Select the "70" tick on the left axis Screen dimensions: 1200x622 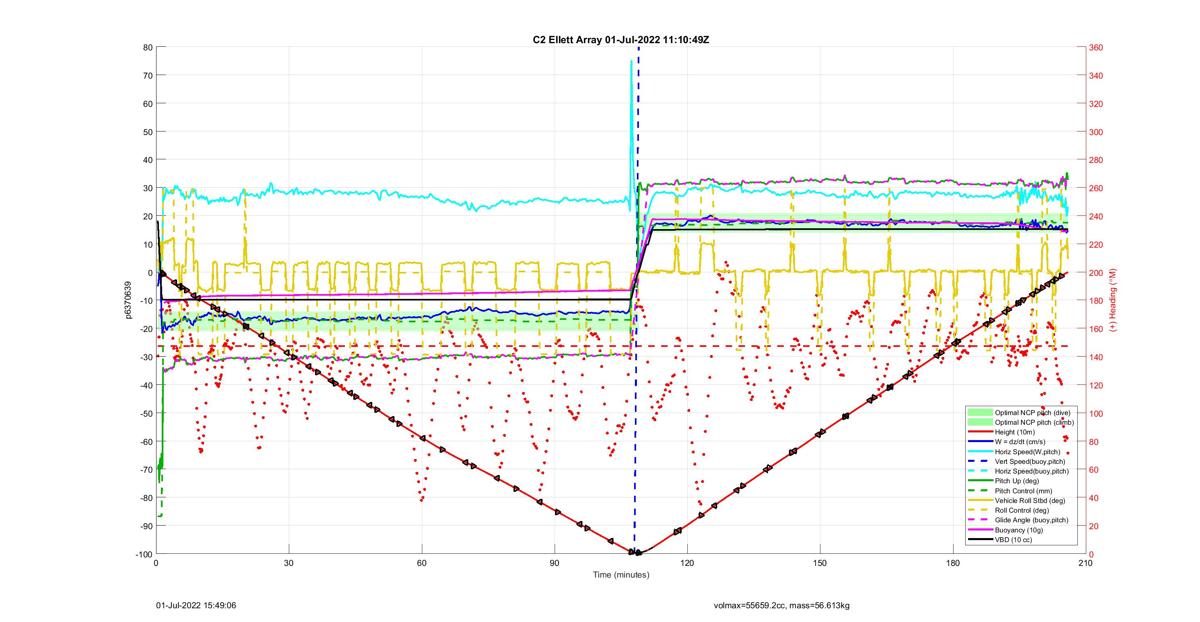pos(147,75)
